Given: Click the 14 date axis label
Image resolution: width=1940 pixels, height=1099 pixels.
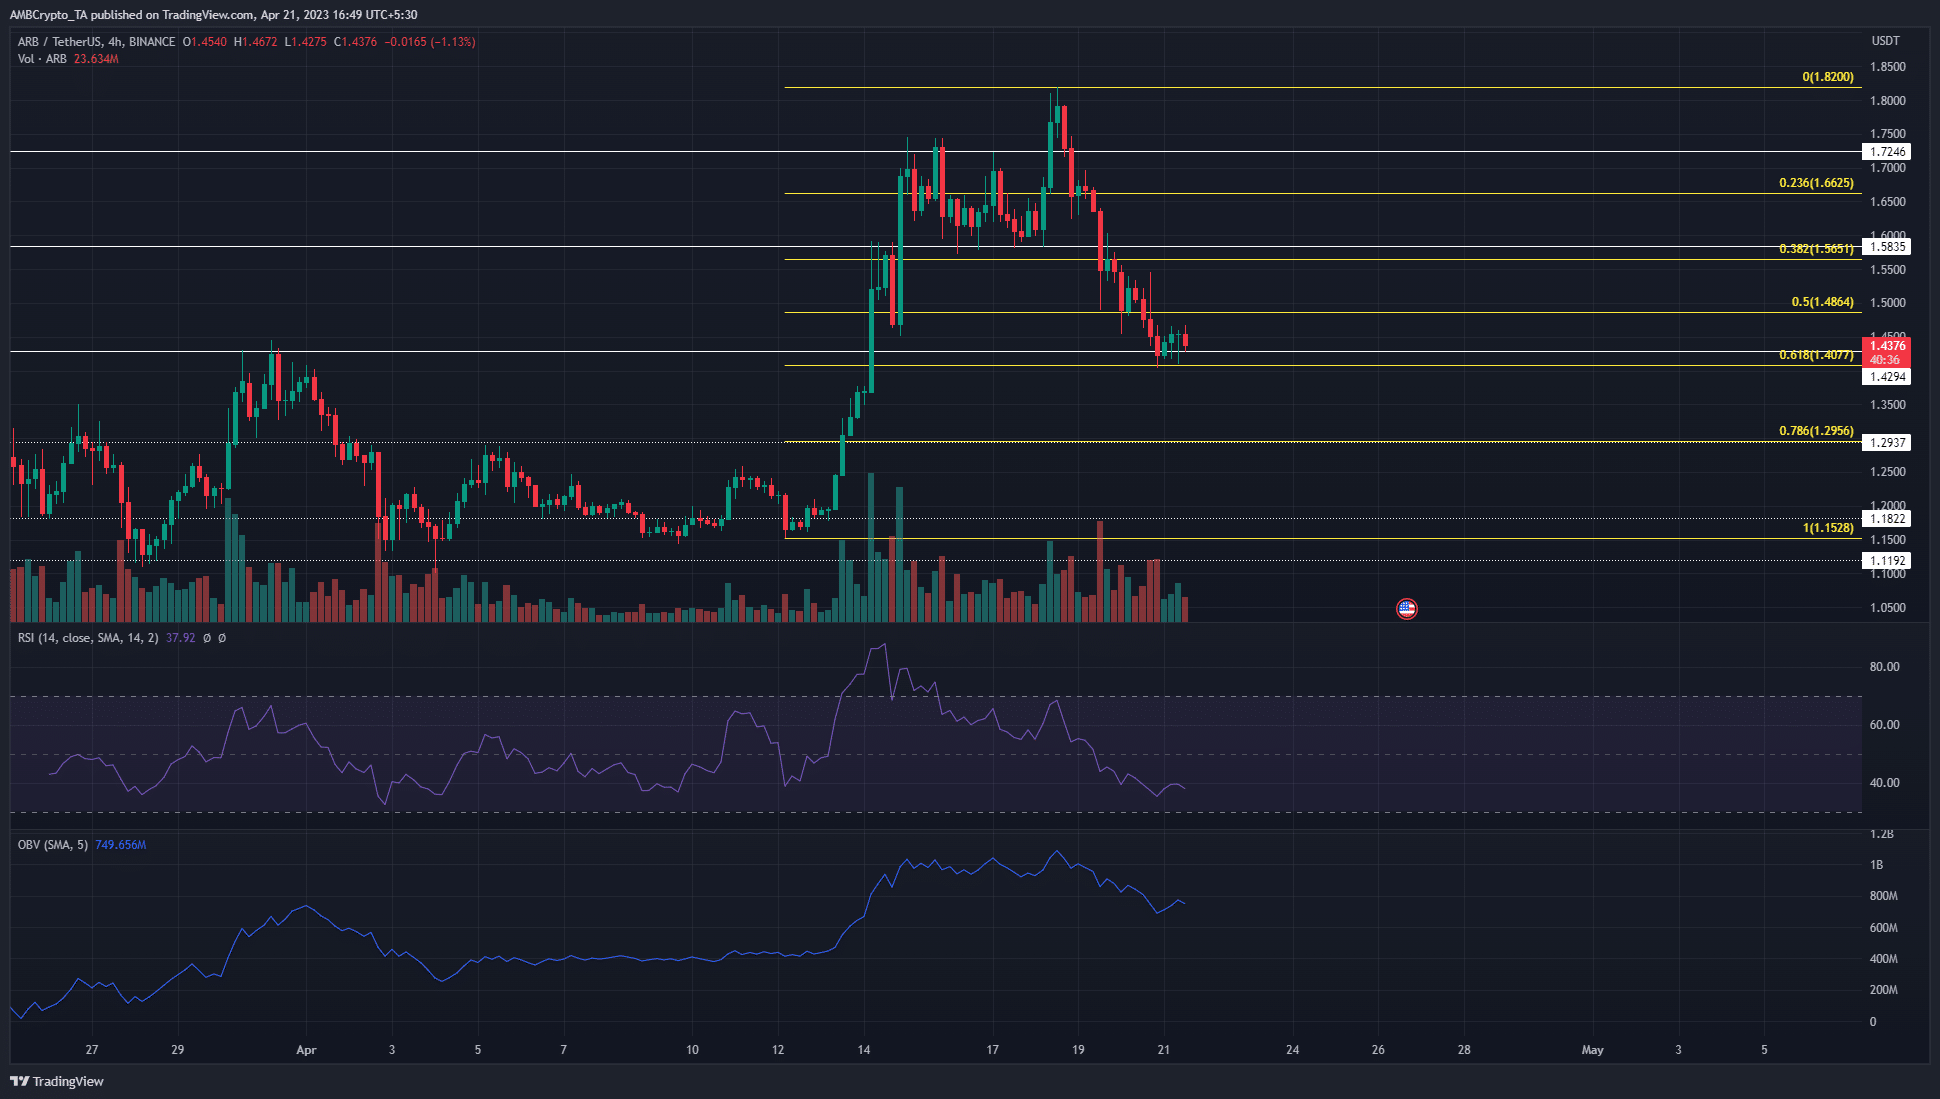Looking at the screenshot, I should coord(864,1050).
